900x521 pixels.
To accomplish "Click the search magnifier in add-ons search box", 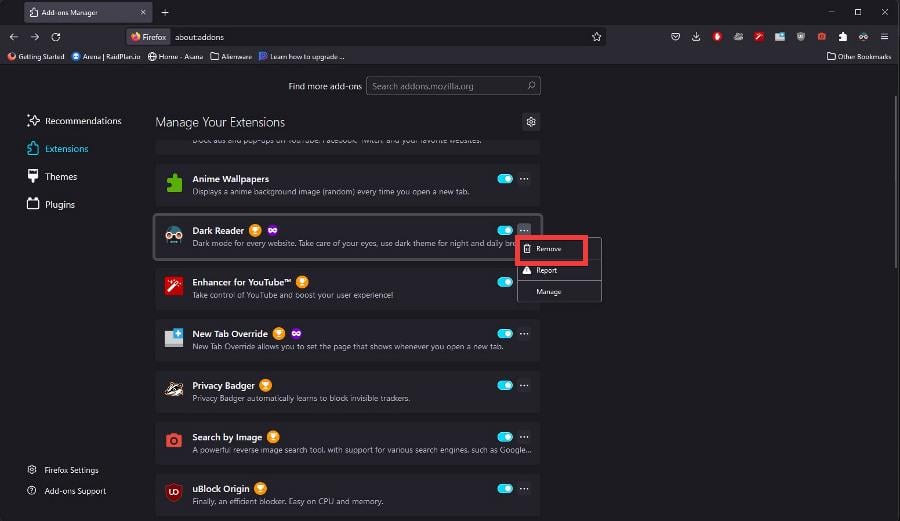I will click(x=532, y=85).
